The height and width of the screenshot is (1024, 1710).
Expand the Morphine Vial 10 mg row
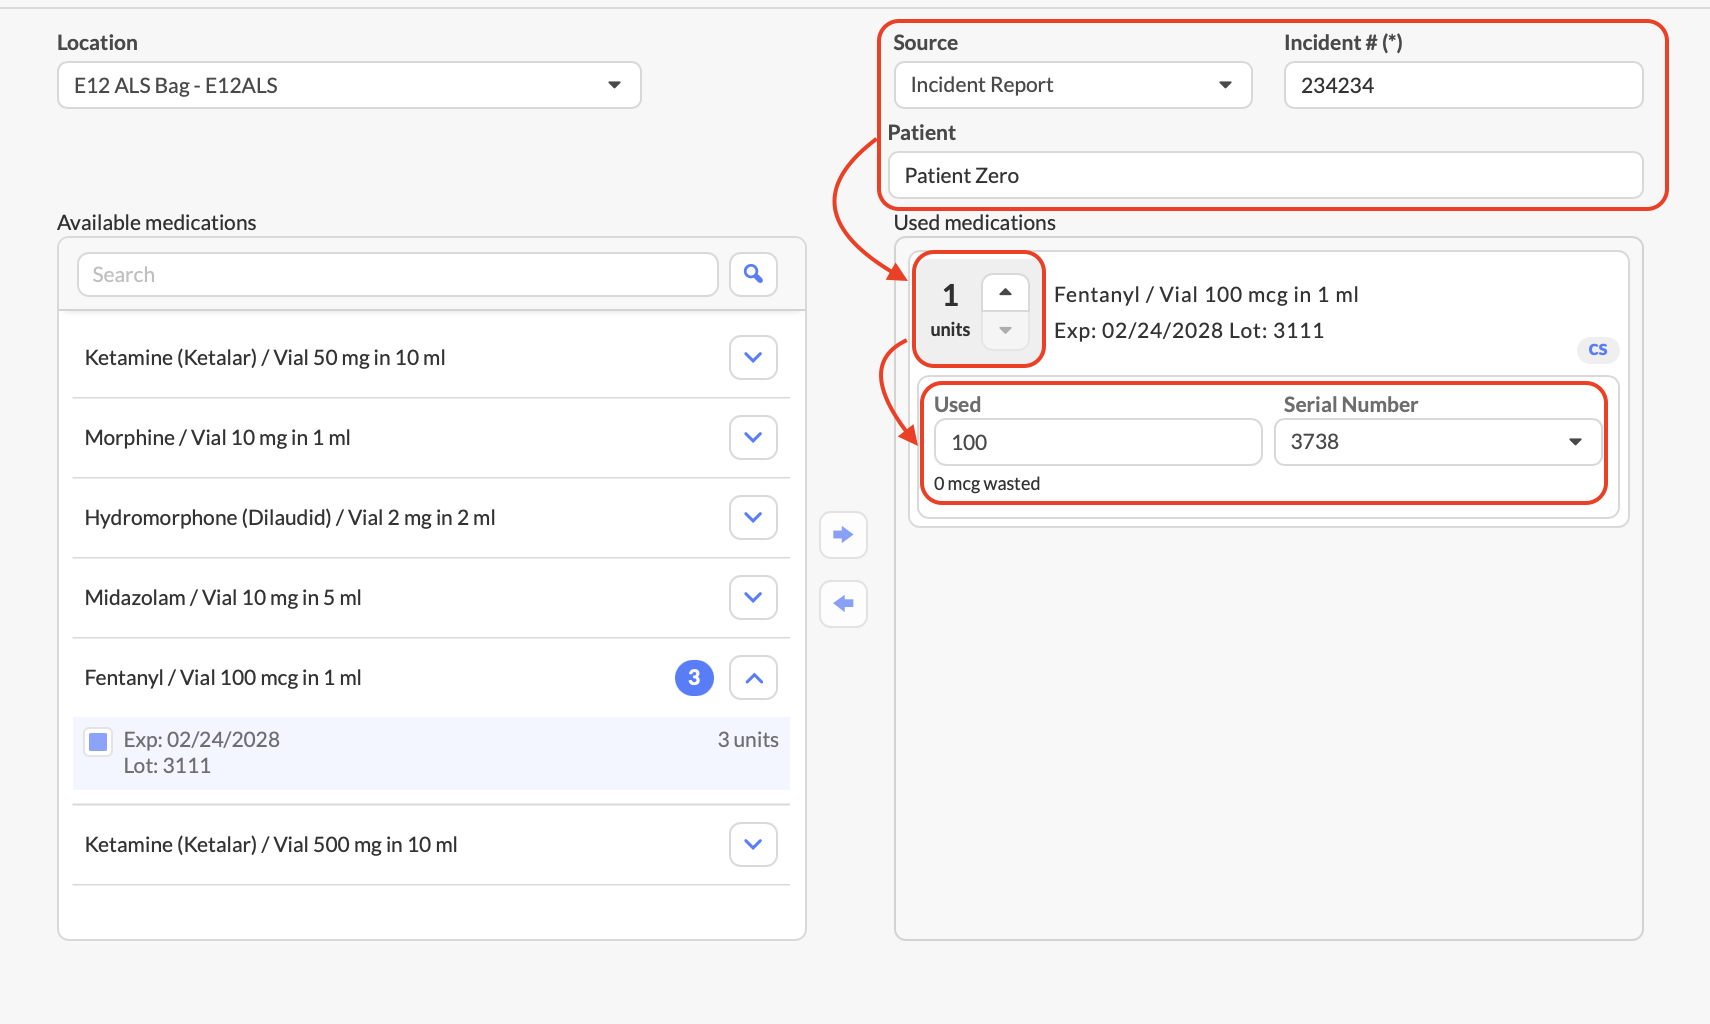753,438
